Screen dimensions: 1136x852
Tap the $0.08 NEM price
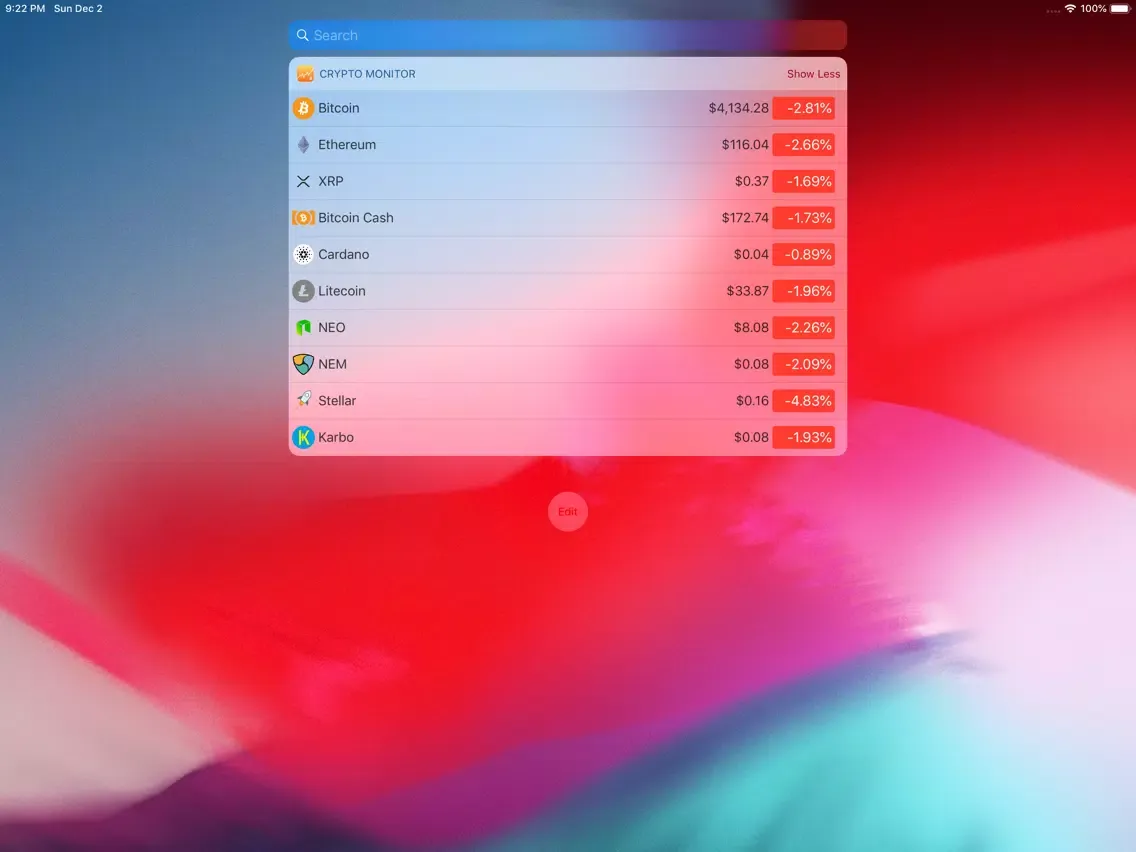751,364
